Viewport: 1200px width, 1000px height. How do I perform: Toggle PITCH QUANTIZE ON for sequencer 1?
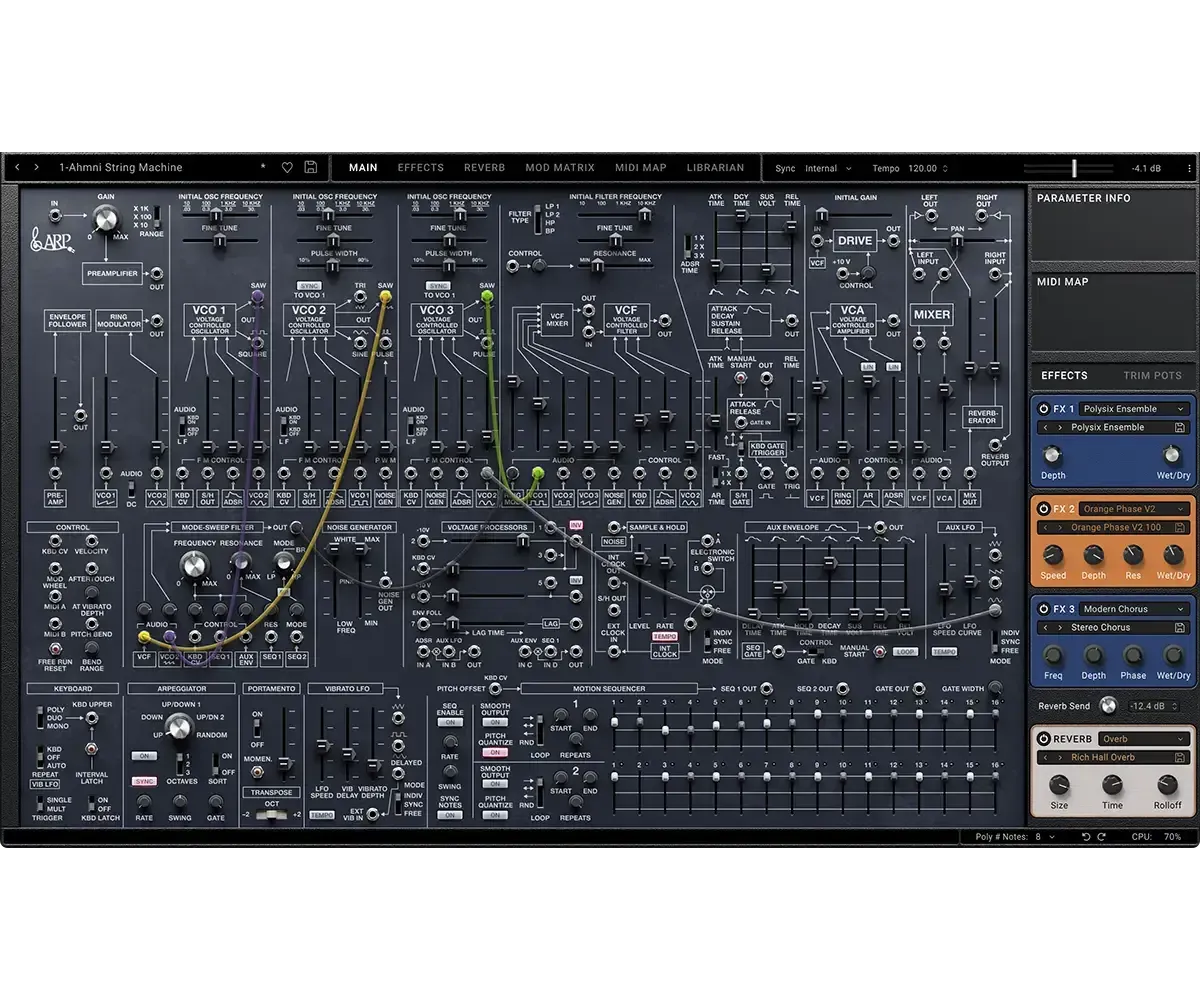click(494, 752)
